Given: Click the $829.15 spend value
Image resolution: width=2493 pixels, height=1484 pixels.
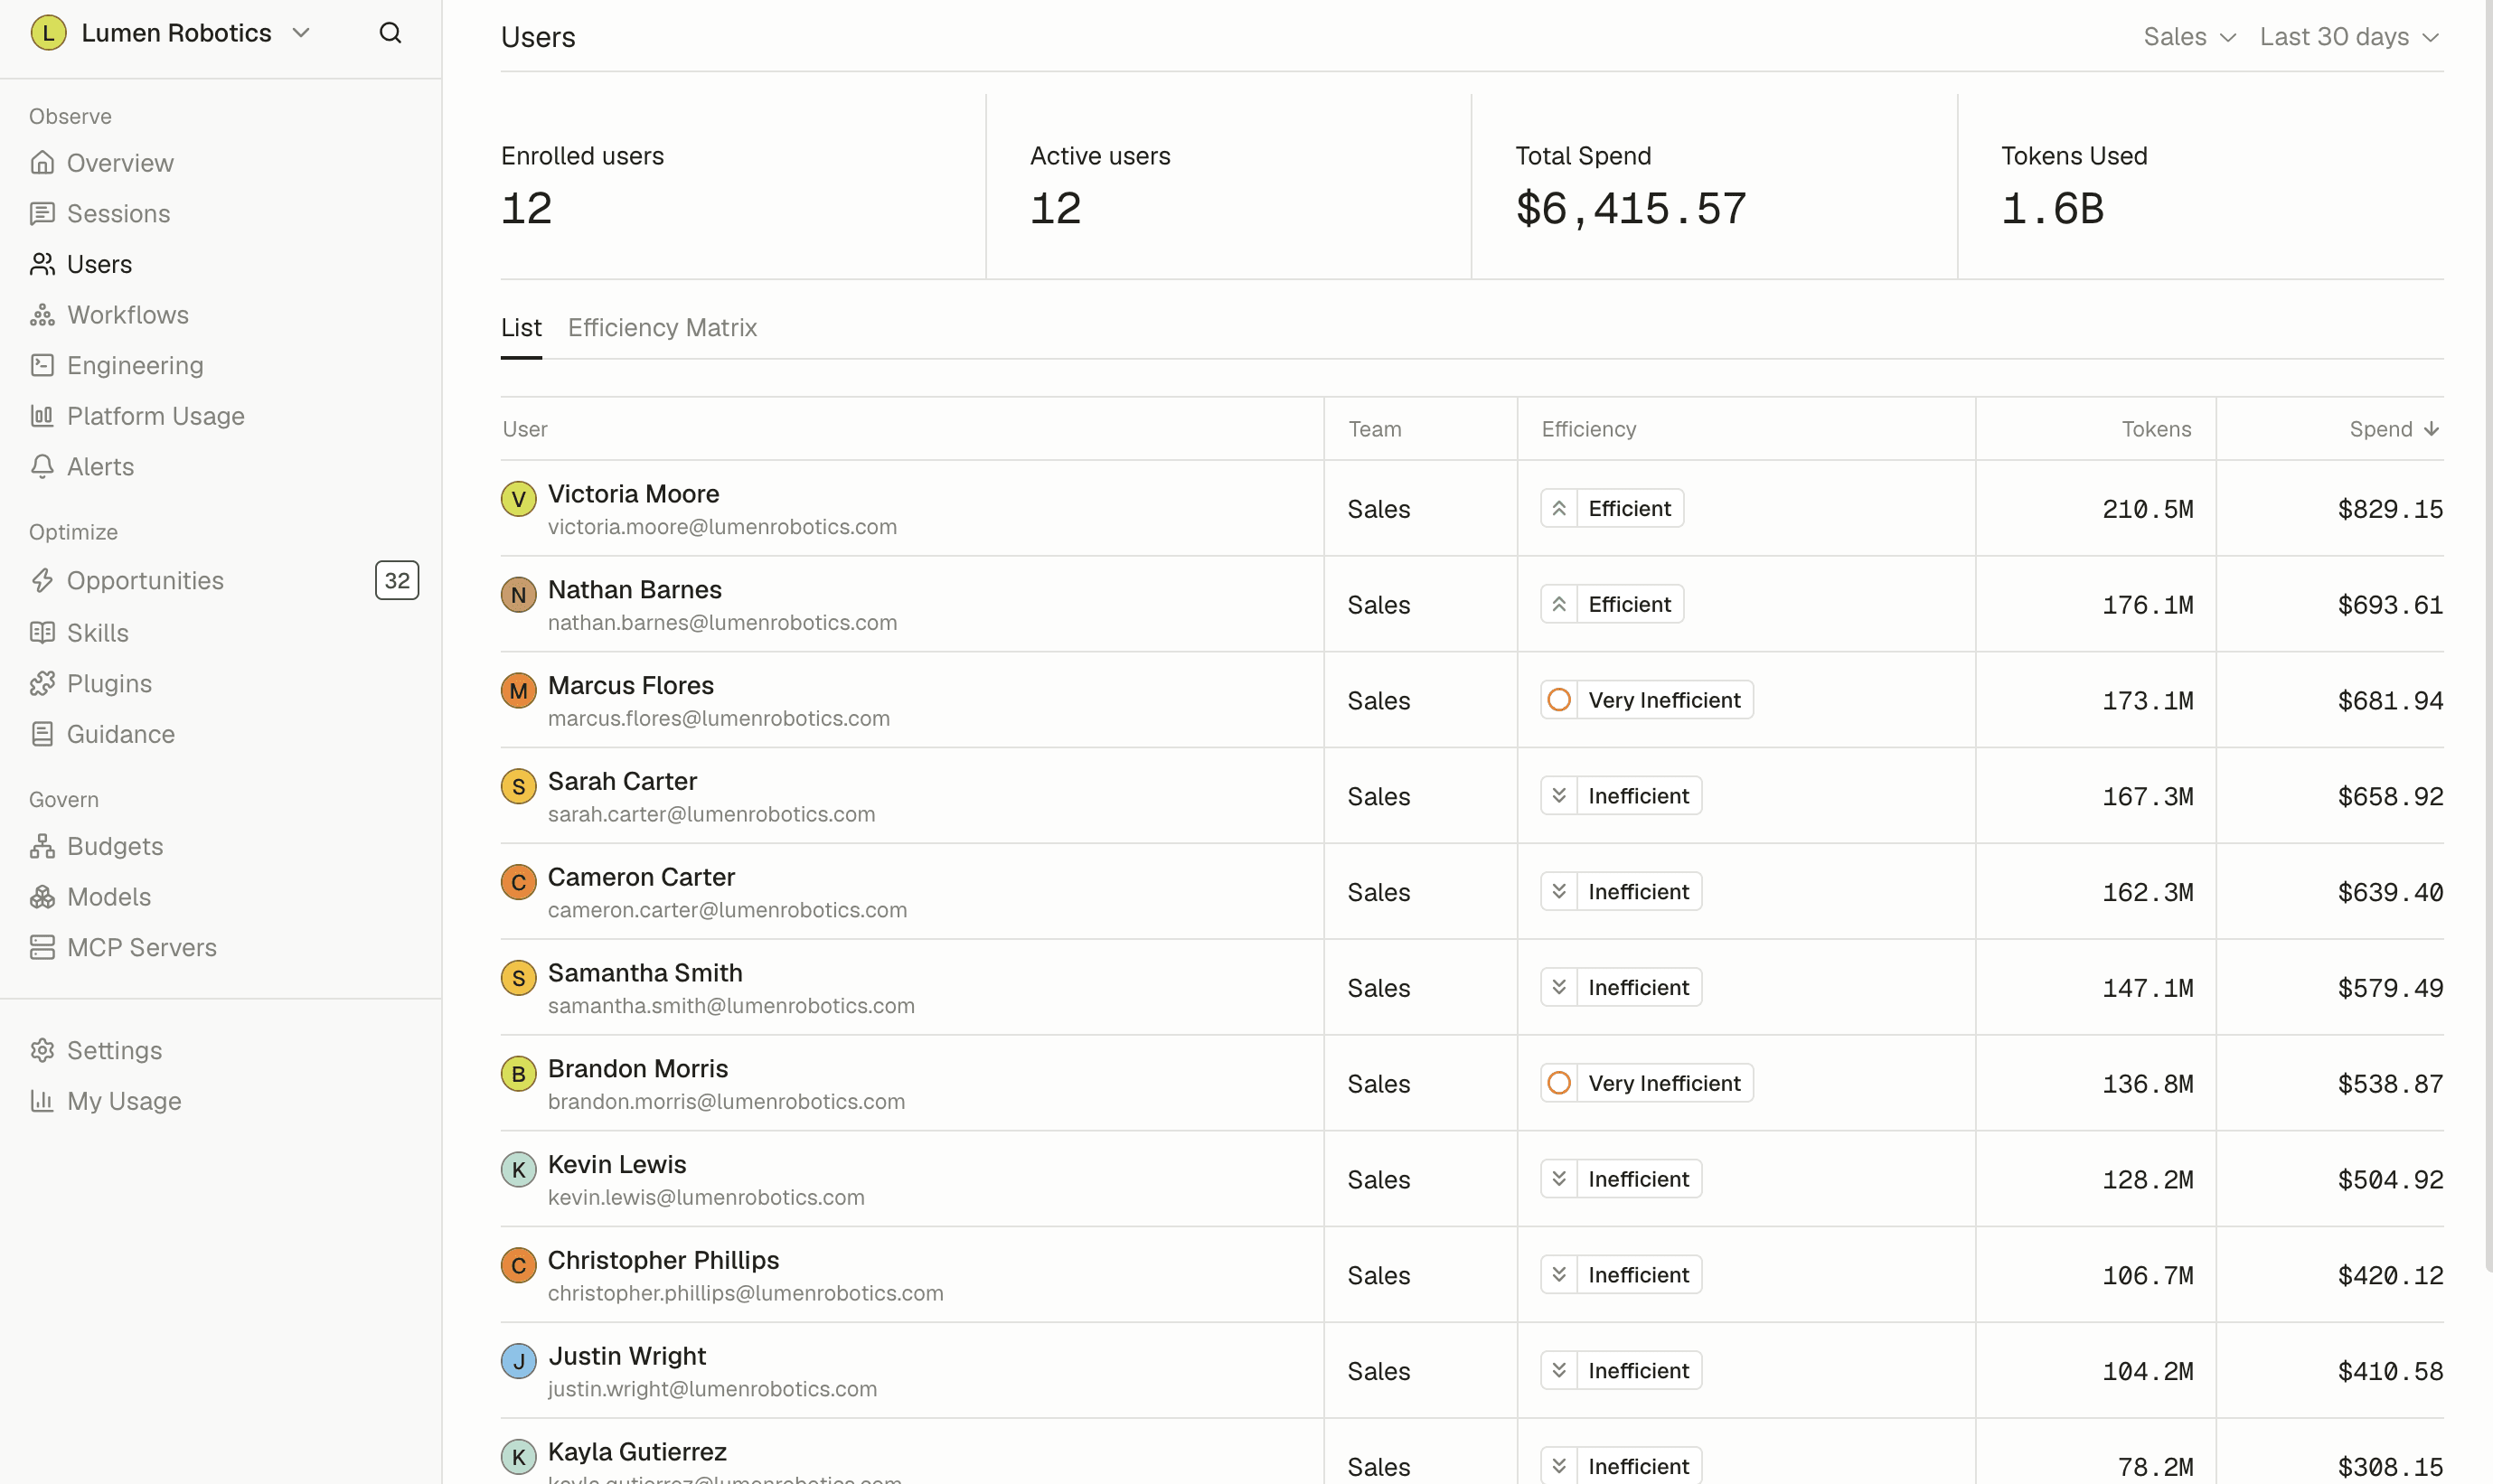Looking at the screenshot, I should (x=2389, y=509).
